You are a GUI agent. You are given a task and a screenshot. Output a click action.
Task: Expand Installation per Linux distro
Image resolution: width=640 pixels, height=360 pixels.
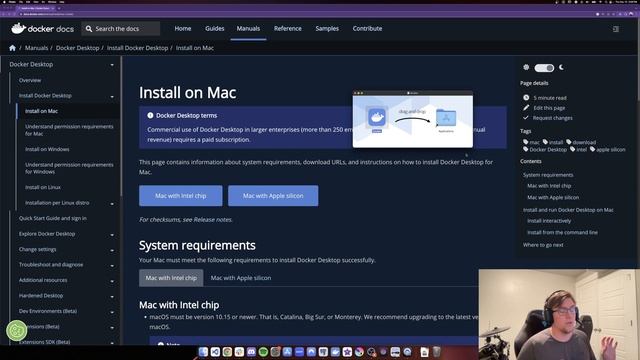coord(112,204)
